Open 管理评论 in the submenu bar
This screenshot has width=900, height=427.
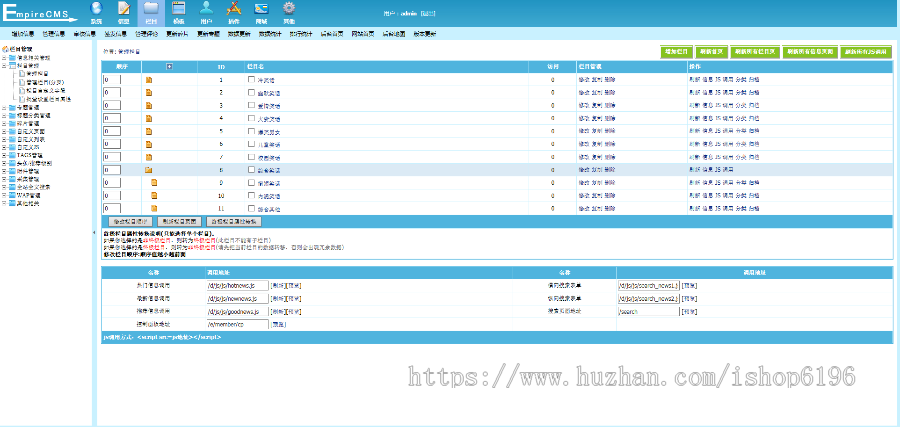point(146,34)
